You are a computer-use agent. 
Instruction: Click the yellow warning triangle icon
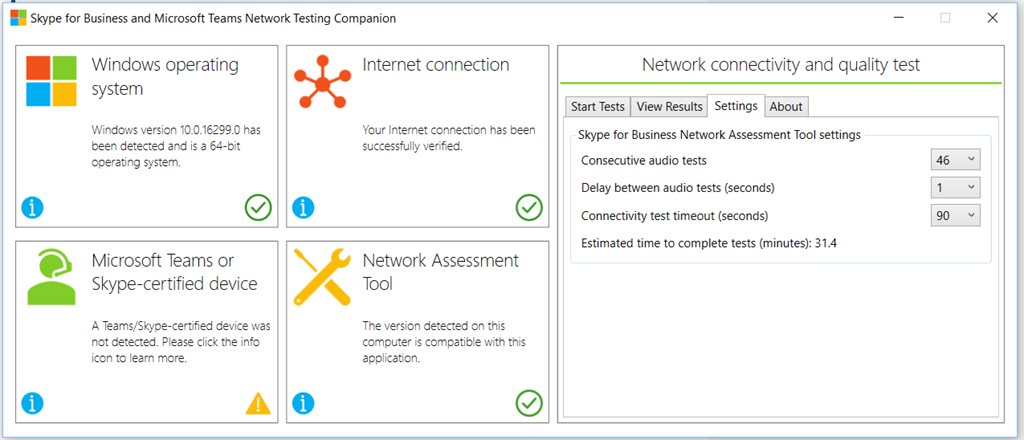pos(258,403)
